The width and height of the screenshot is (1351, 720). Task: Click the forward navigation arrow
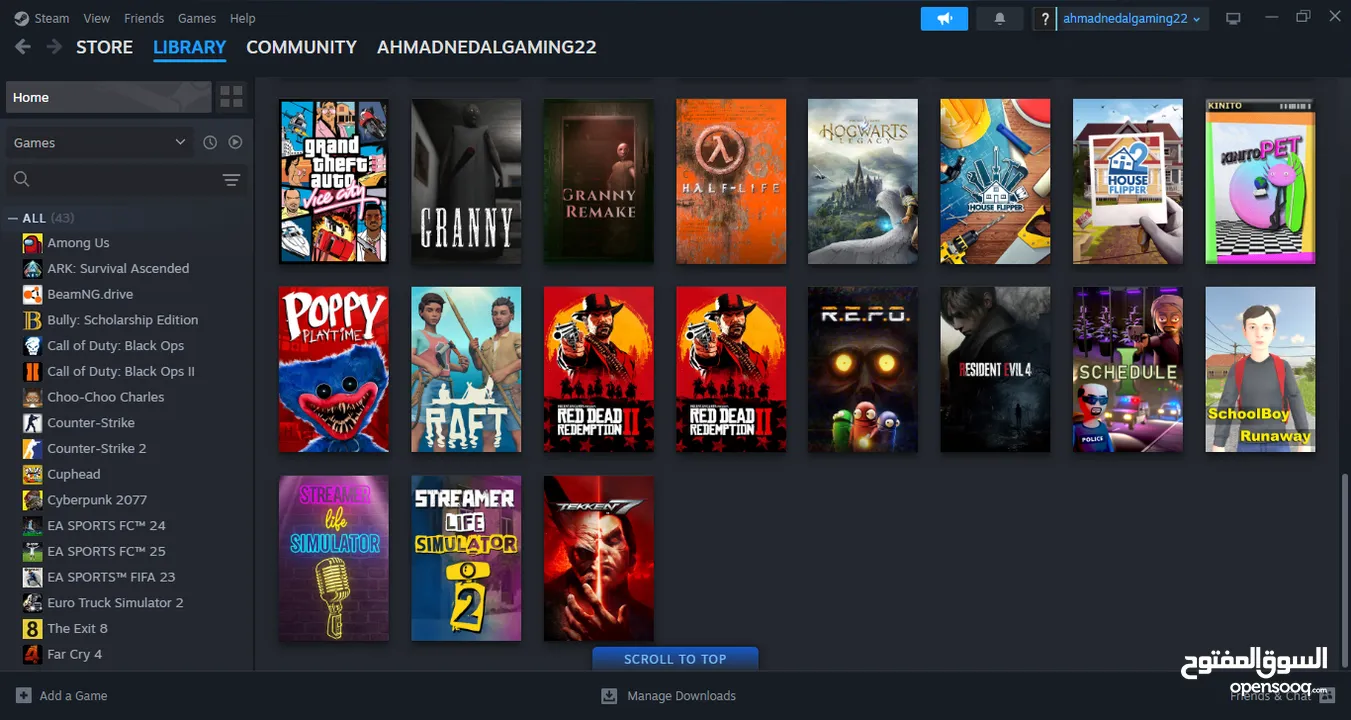pos(54,47)
